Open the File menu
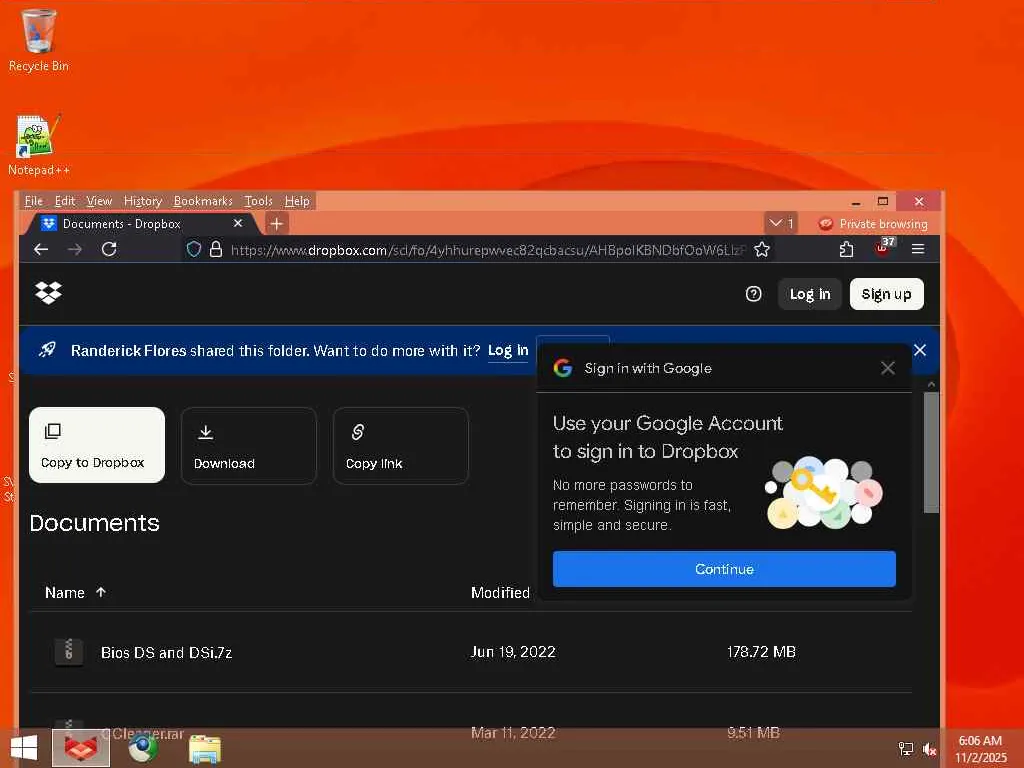The image size is (1024, 768). tap(33, 201)
